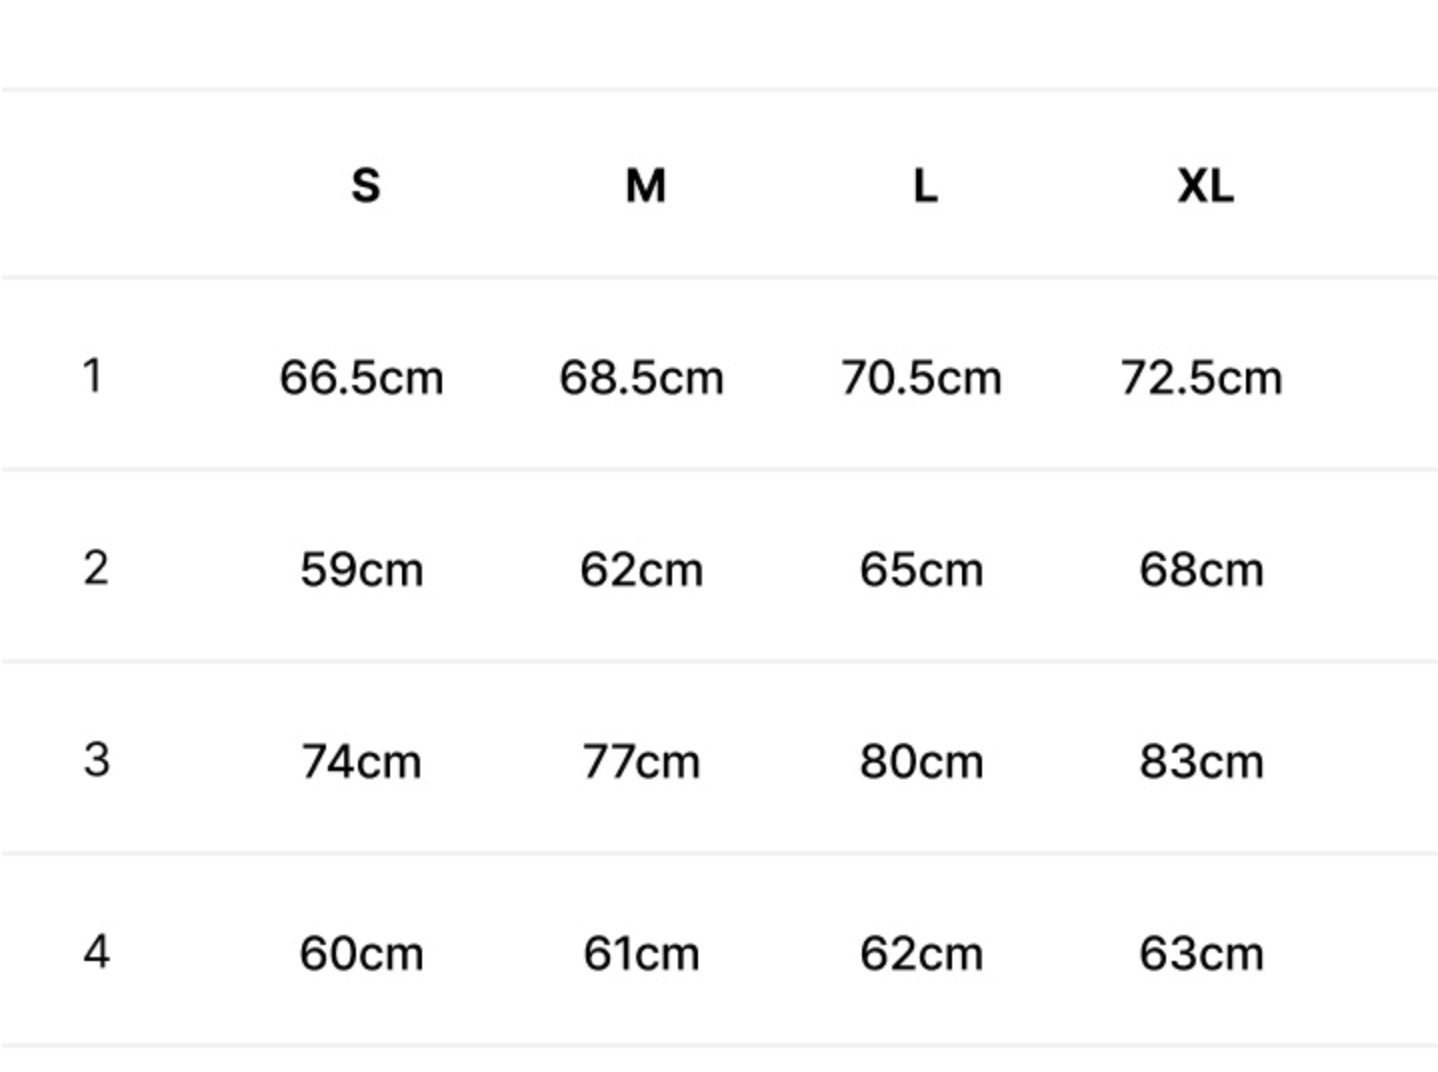Image resolution: width=1438 pixels, height=1072 pixels.
Task: Click the 63cm value under XL
Action: [x=1201, y=953]
